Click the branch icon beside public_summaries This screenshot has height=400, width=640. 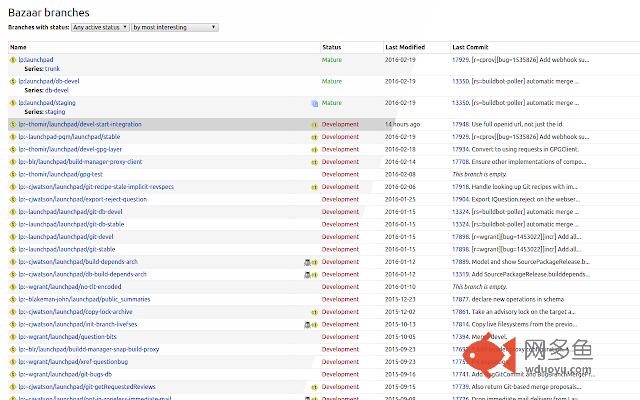pyautogui.click(x=13, y=299)
